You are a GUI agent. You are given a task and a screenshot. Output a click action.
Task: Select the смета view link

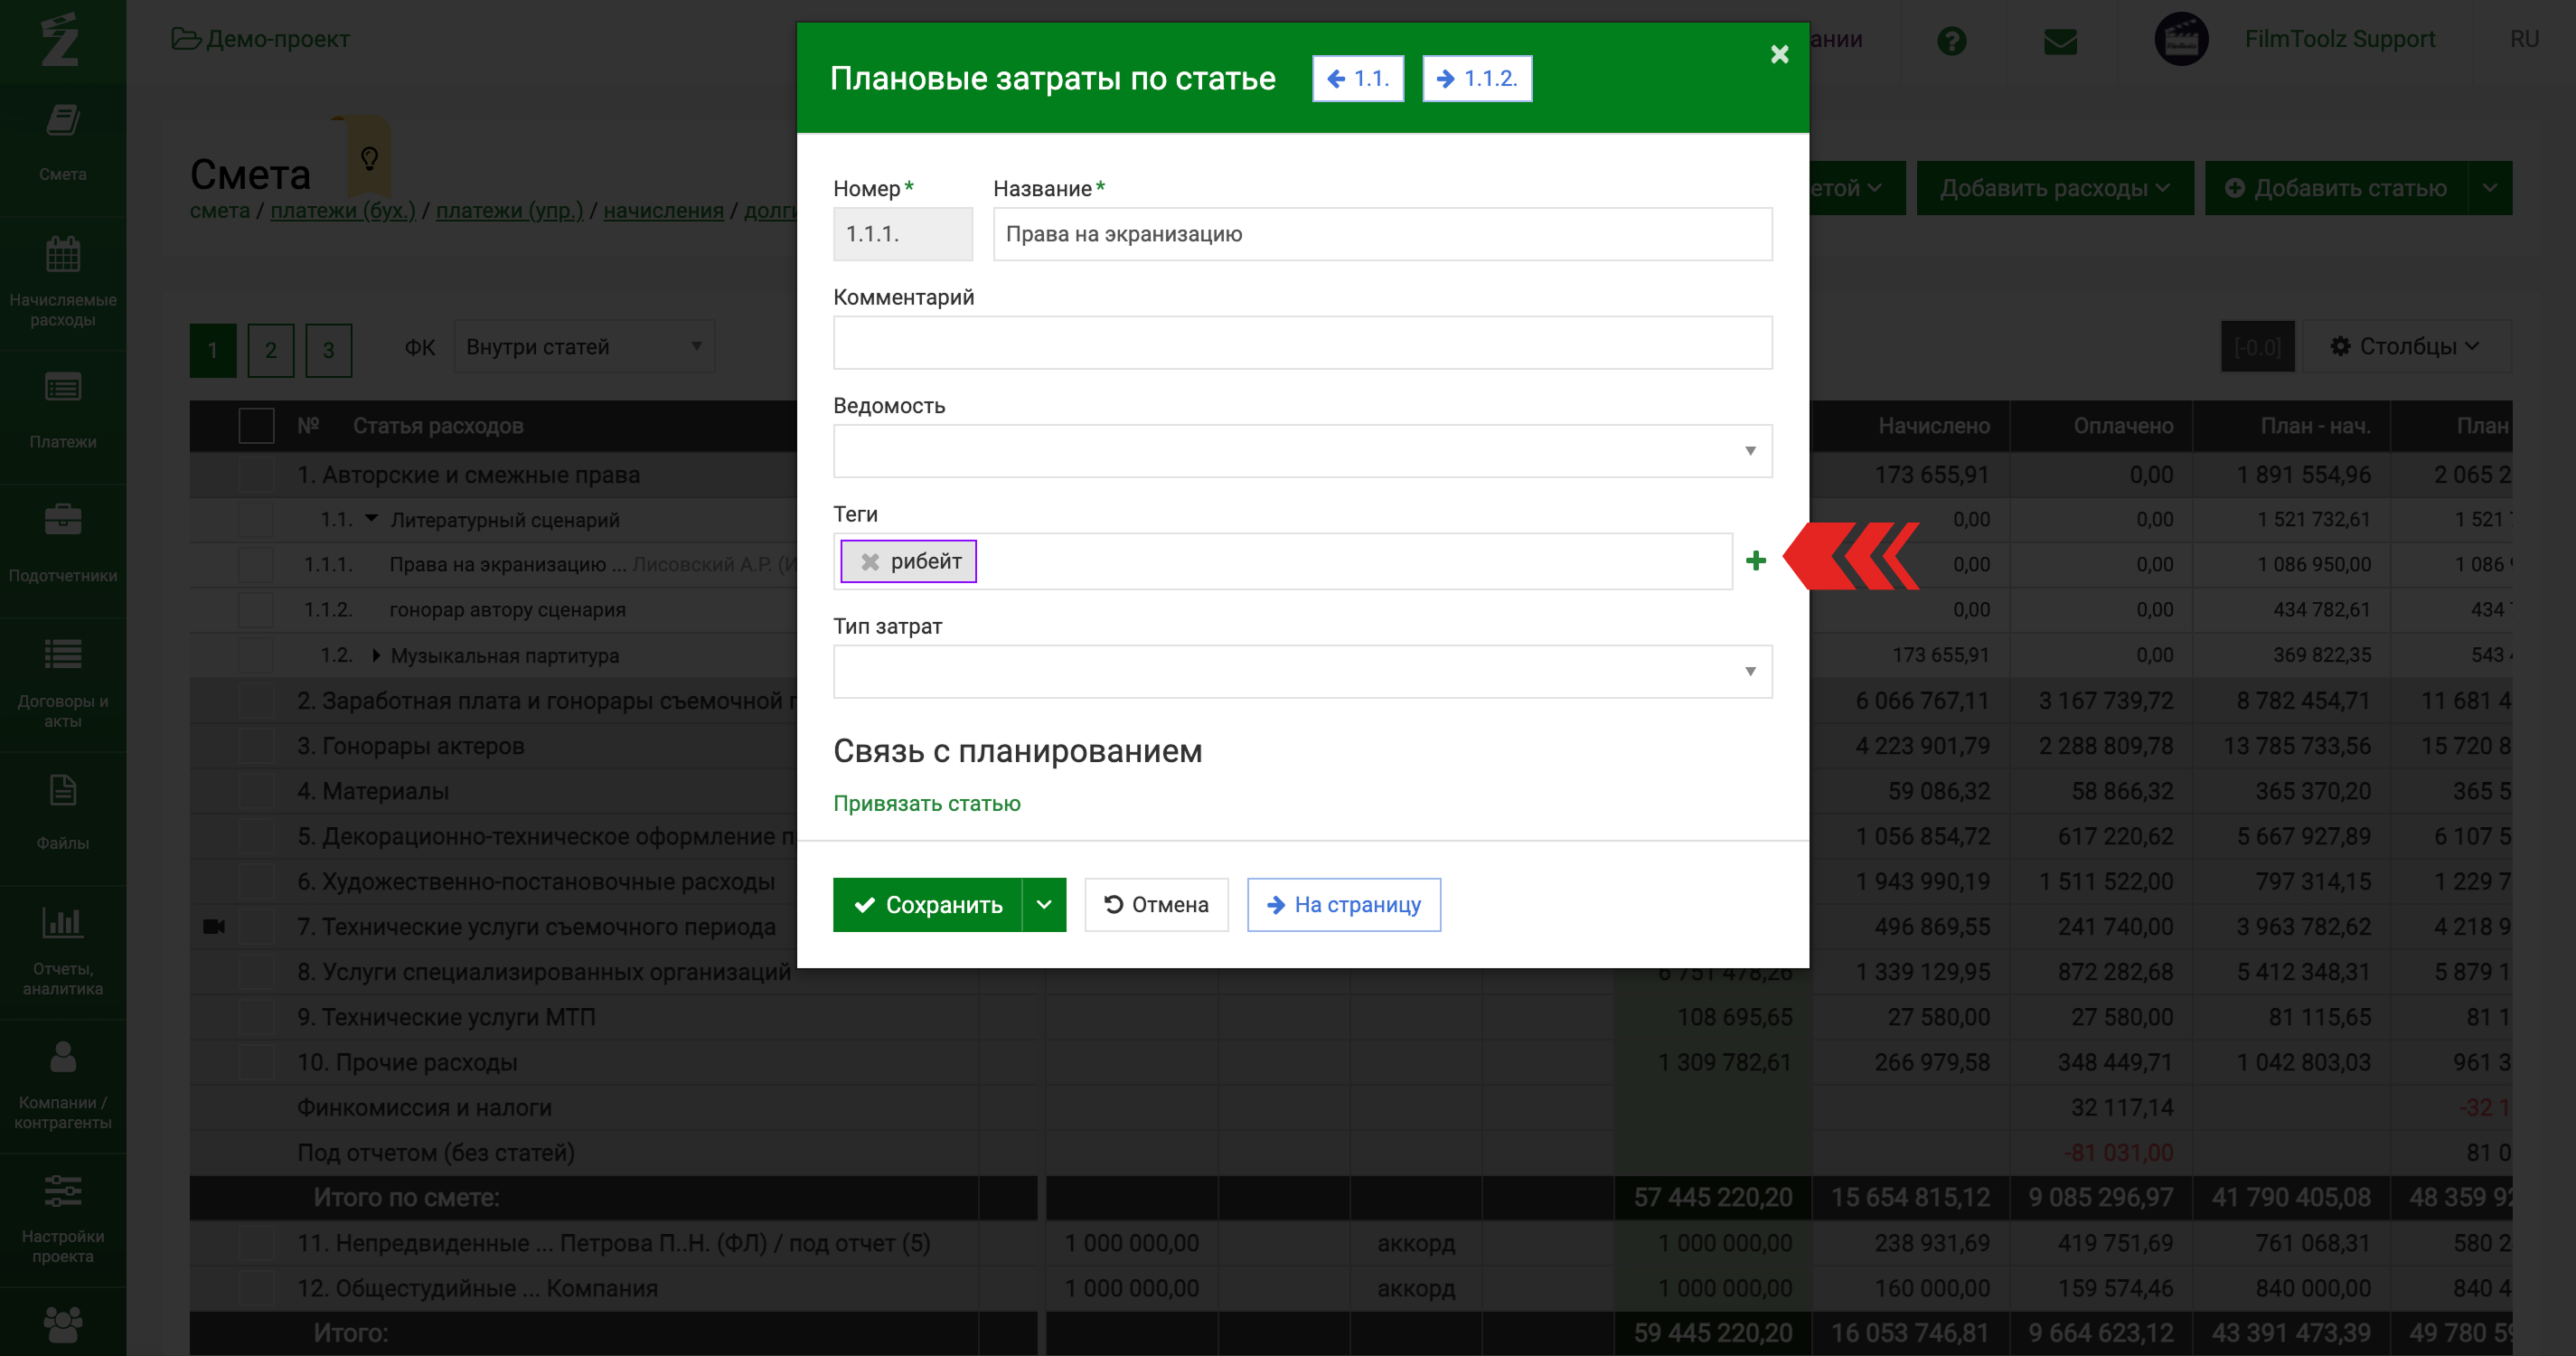(220, 211)
